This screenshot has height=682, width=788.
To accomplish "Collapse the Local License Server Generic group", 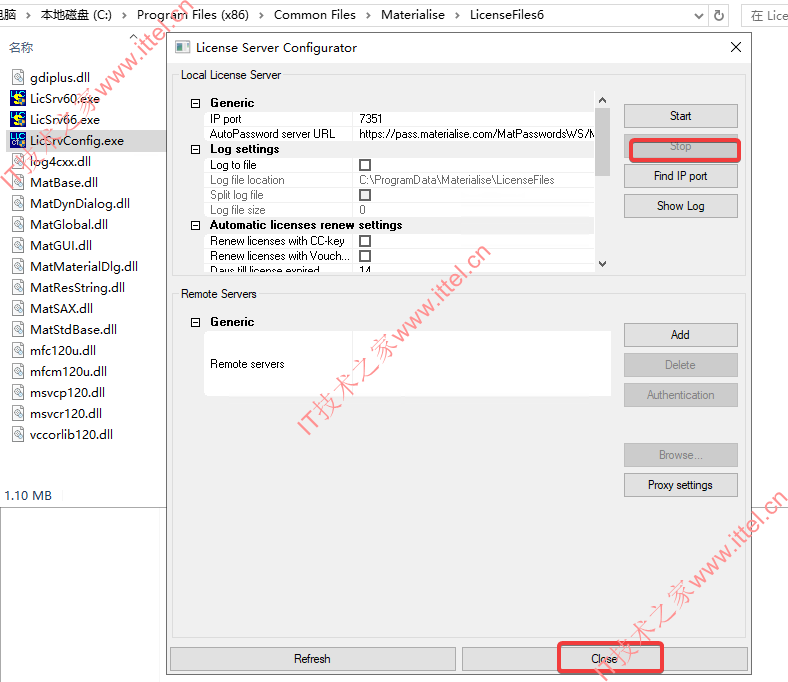I will pyautogui.click(x=195, y=103).
